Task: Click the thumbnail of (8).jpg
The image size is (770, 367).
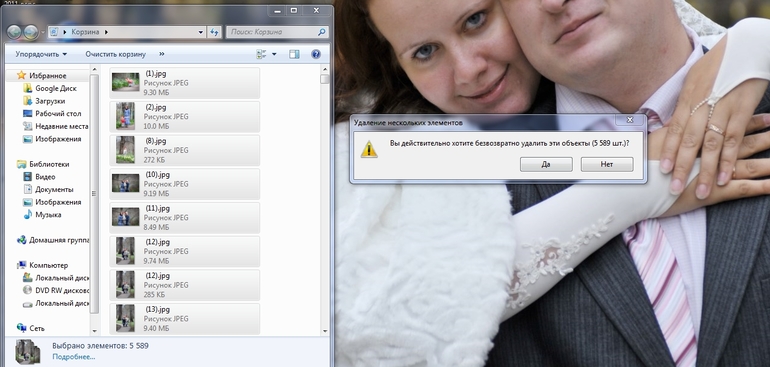Action: [x=126, y=149]
